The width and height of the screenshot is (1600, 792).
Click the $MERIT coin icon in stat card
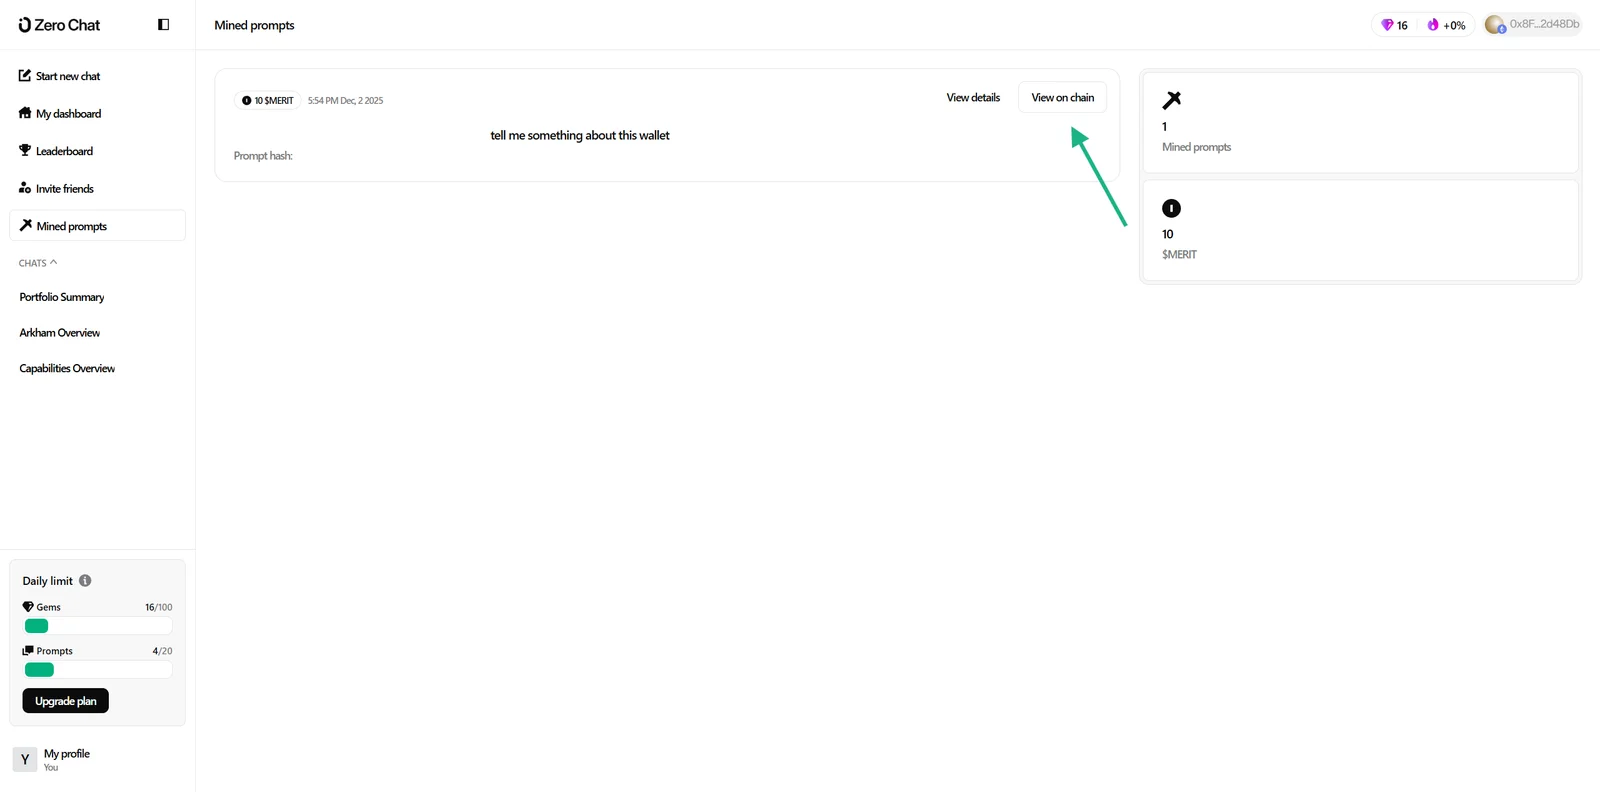click(1171, 208)
